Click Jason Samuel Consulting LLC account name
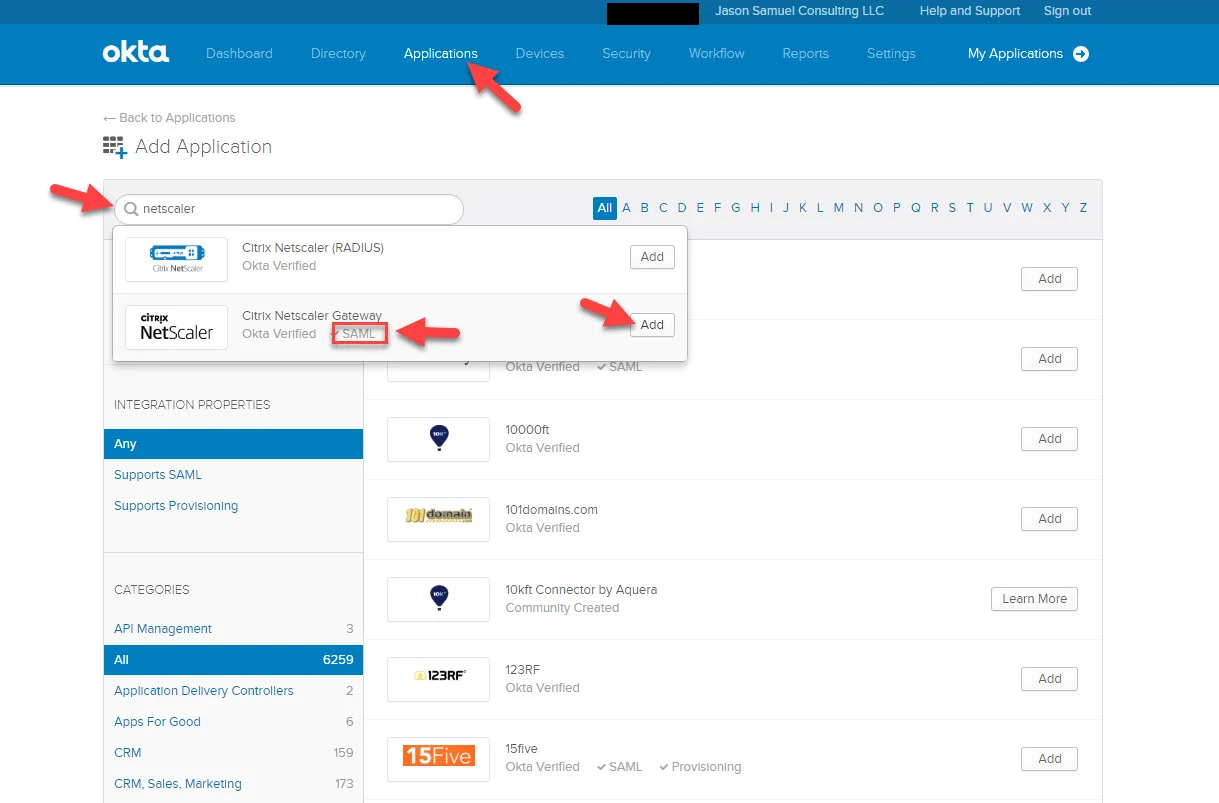Image resolution: width=1219 pixels, height=803 pixels. tap(800, 11)
